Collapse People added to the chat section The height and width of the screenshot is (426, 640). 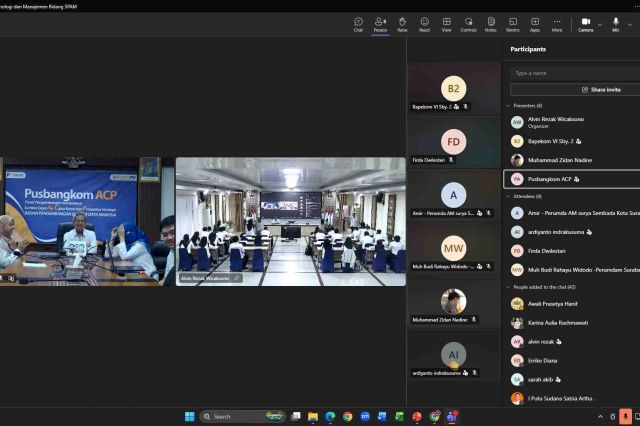pyautogui.click(x=508, y=287)
